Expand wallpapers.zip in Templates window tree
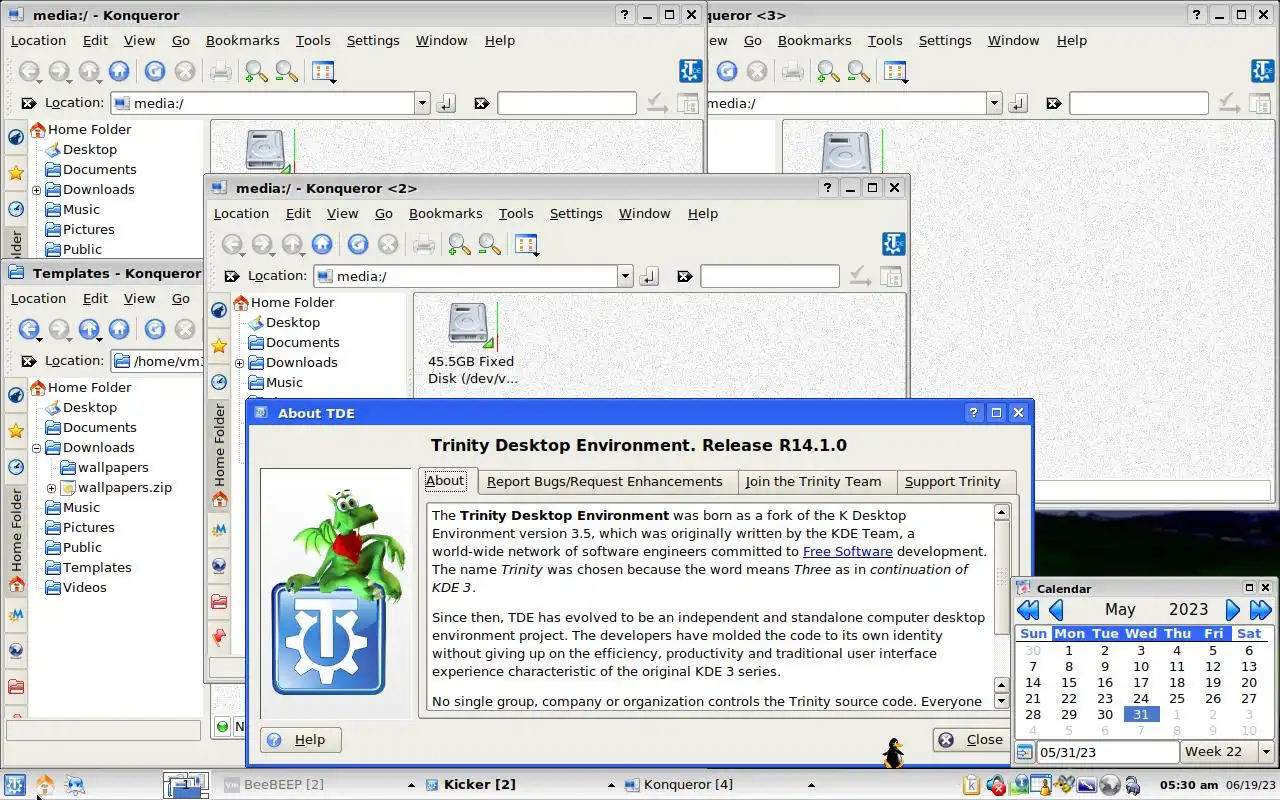The width and height of the screenshot is (1280, 800). [51, 488]
